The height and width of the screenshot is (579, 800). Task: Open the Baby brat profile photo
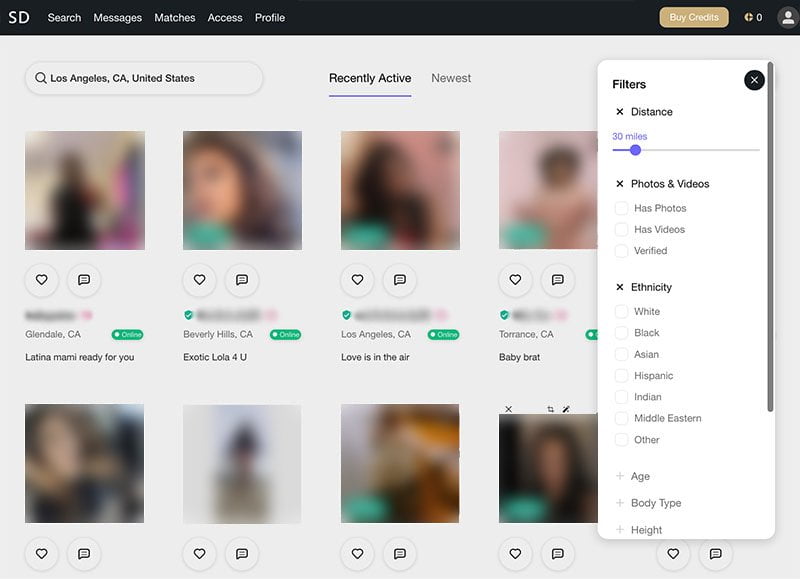[x=548, y=190]
